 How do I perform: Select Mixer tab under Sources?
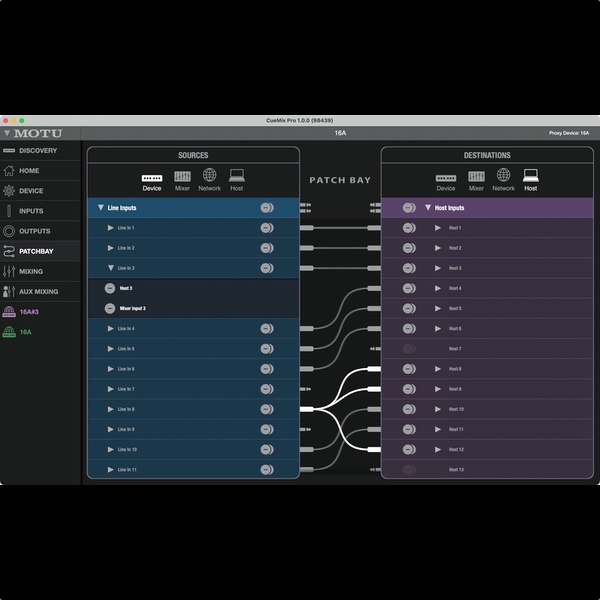(x=183, y=181)
